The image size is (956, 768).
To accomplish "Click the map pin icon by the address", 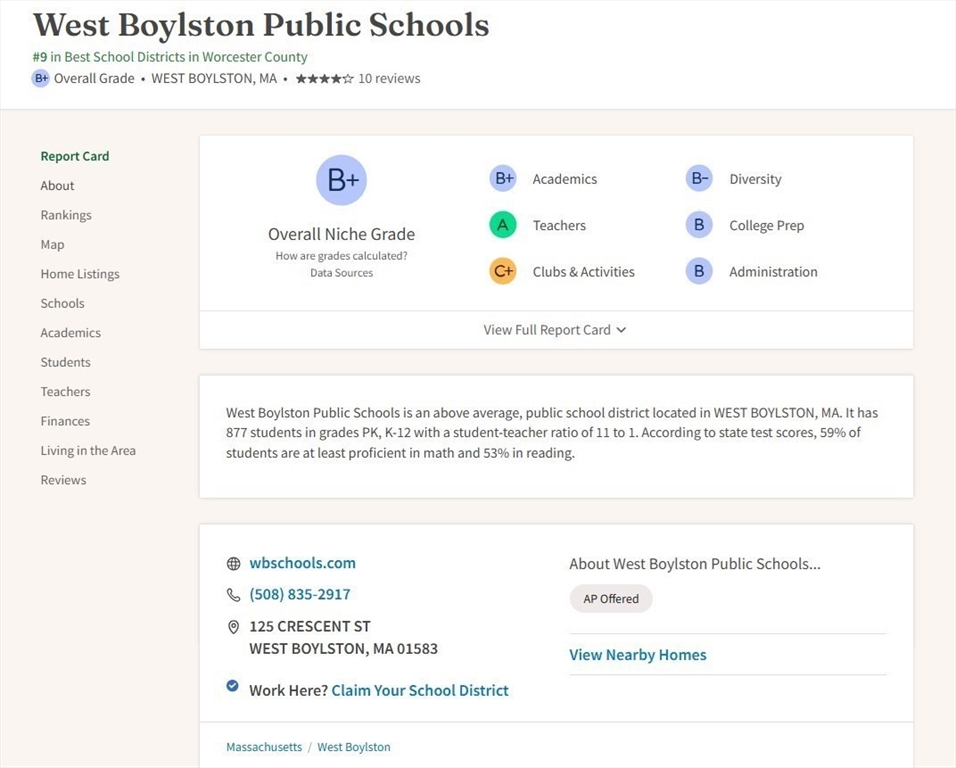I will (x=233, y=627).
